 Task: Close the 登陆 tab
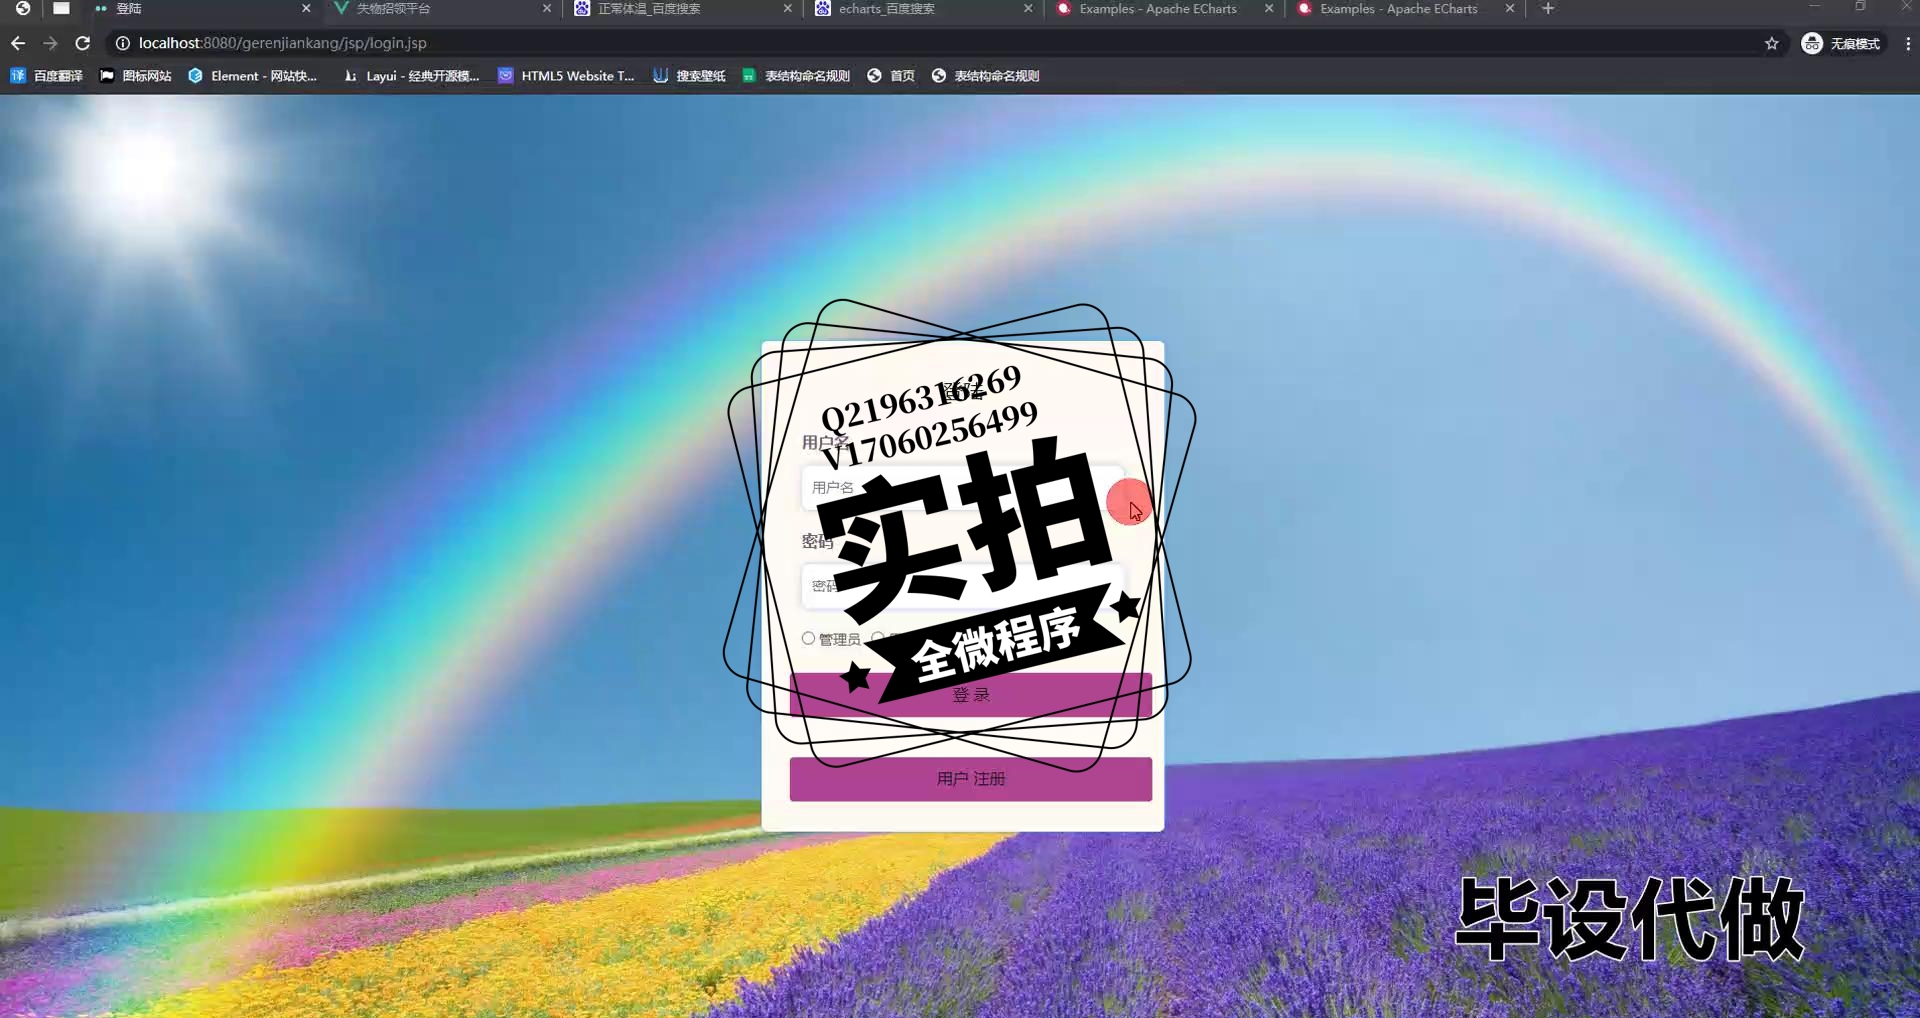pyautogui.click(x=306, y=9)
